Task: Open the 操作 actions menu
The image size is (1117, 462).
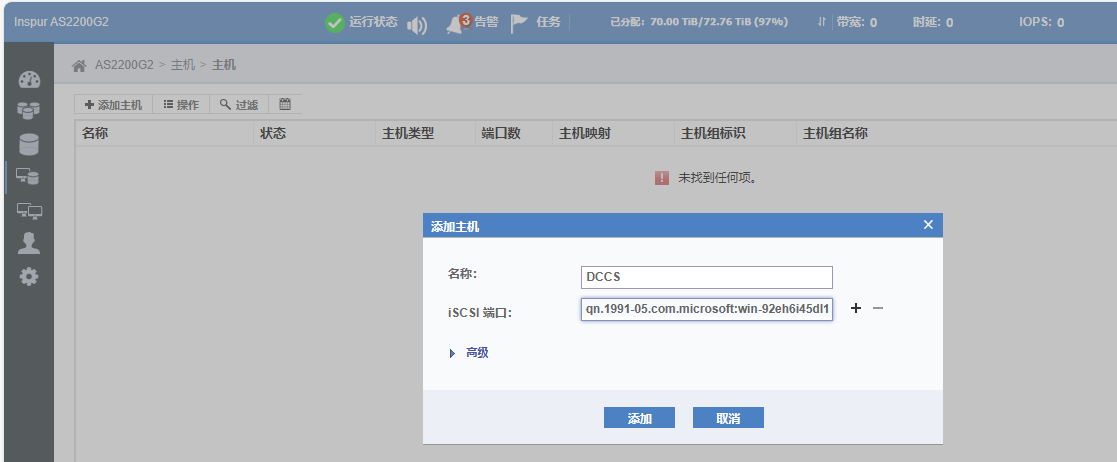Action: 181,105
